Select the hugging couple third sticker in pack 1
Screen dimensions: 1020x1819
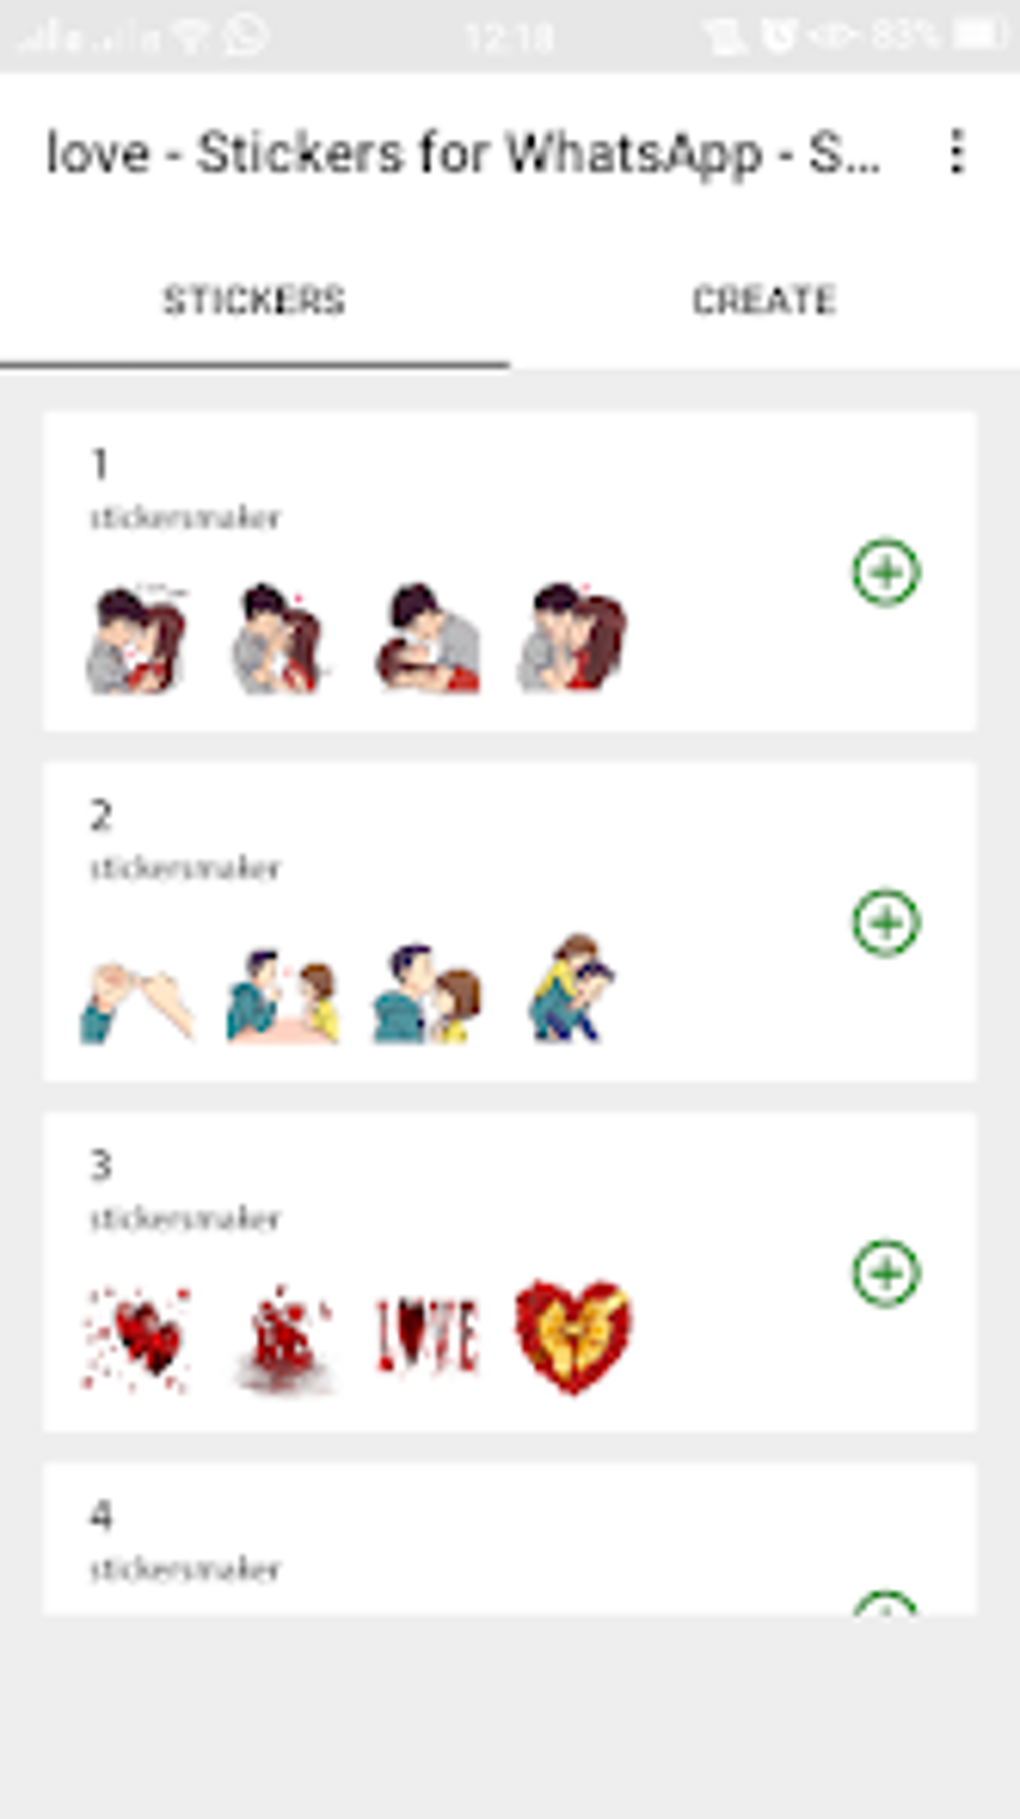point(429,638)
